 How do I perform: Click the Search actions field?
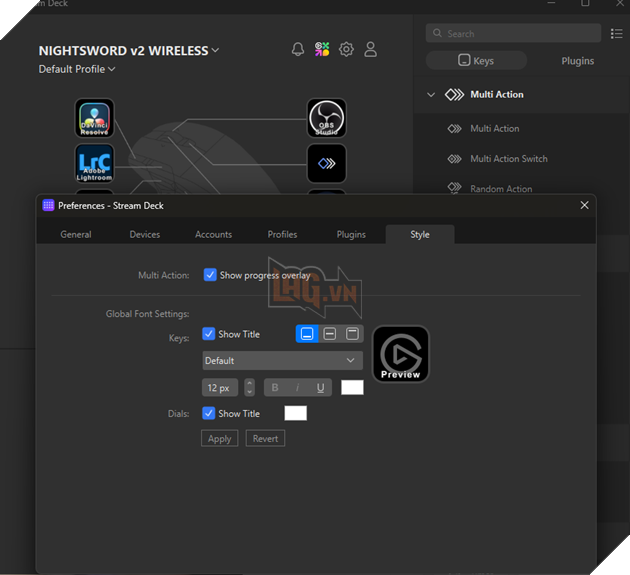tap(513, 33)
